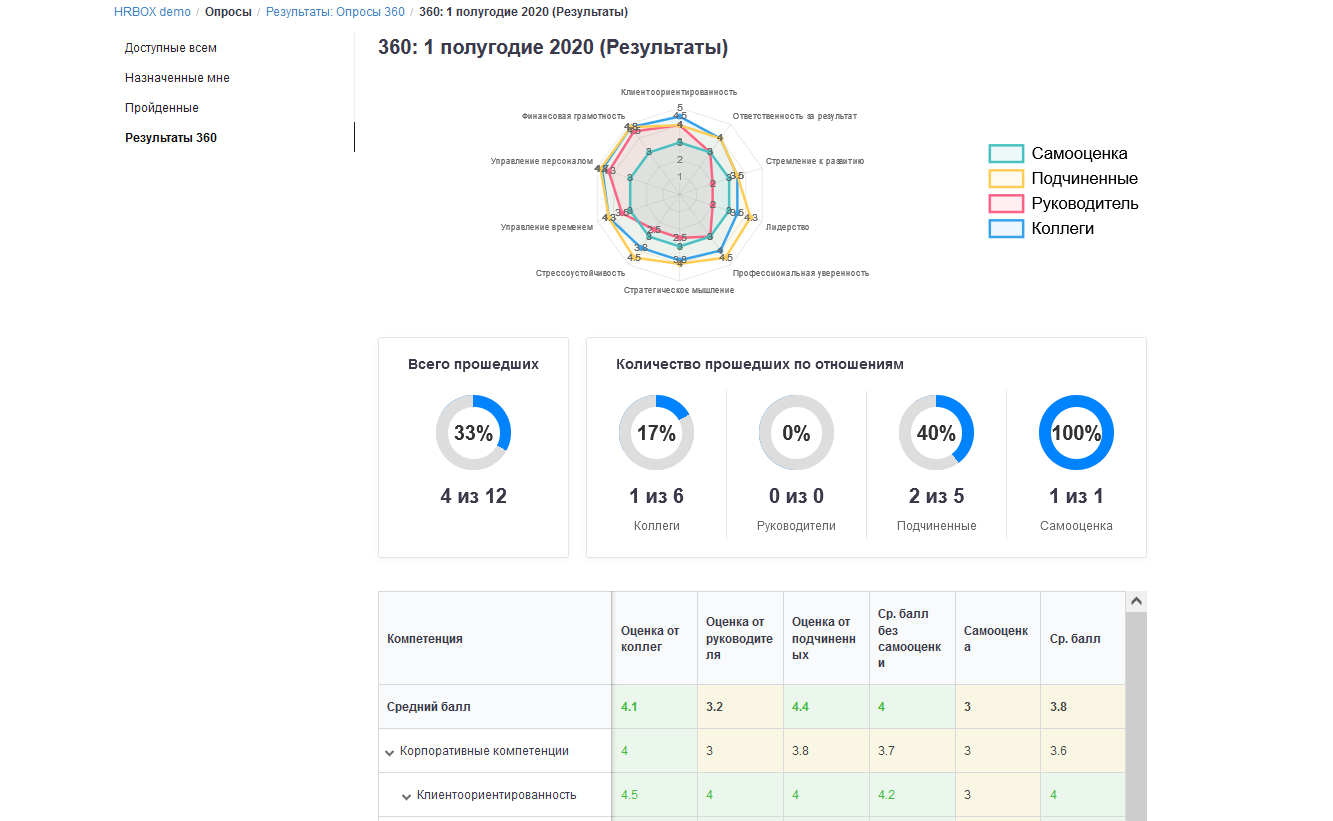Screen dimensions: 1333x821
Task: Click the 4 из 12 completion count
Action: [473, 496]
